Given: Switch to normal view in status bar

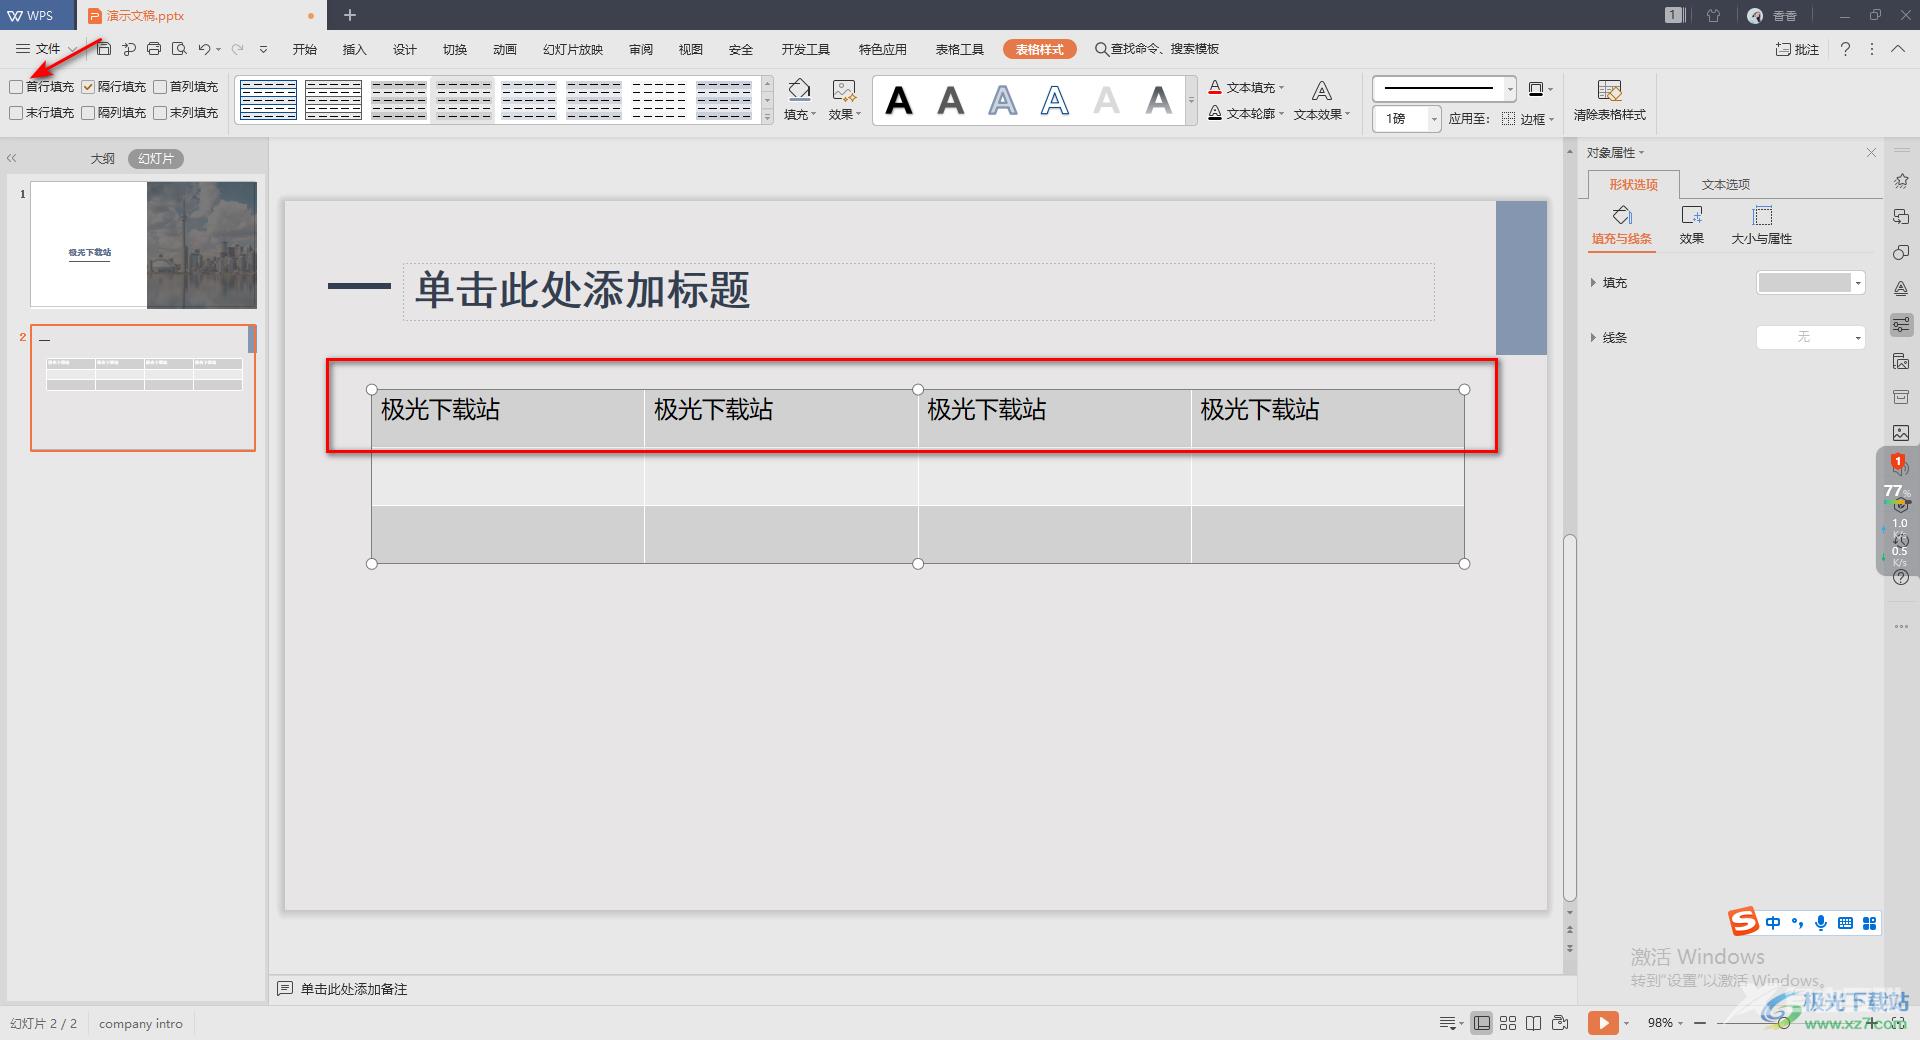Looking at the screenshot, I should (x=1482, y=1023).
